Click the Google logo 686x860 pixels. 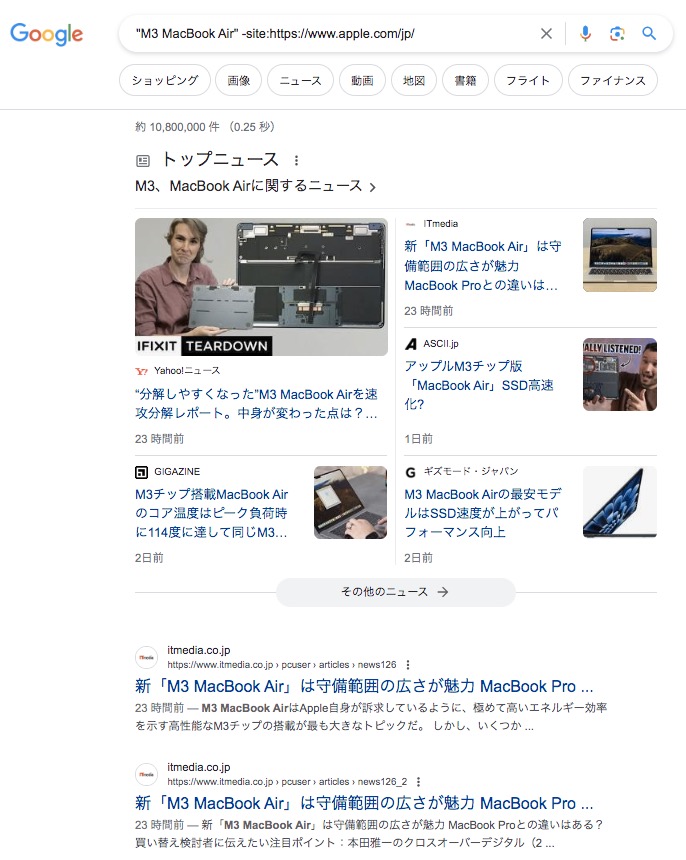coord(47,34)
